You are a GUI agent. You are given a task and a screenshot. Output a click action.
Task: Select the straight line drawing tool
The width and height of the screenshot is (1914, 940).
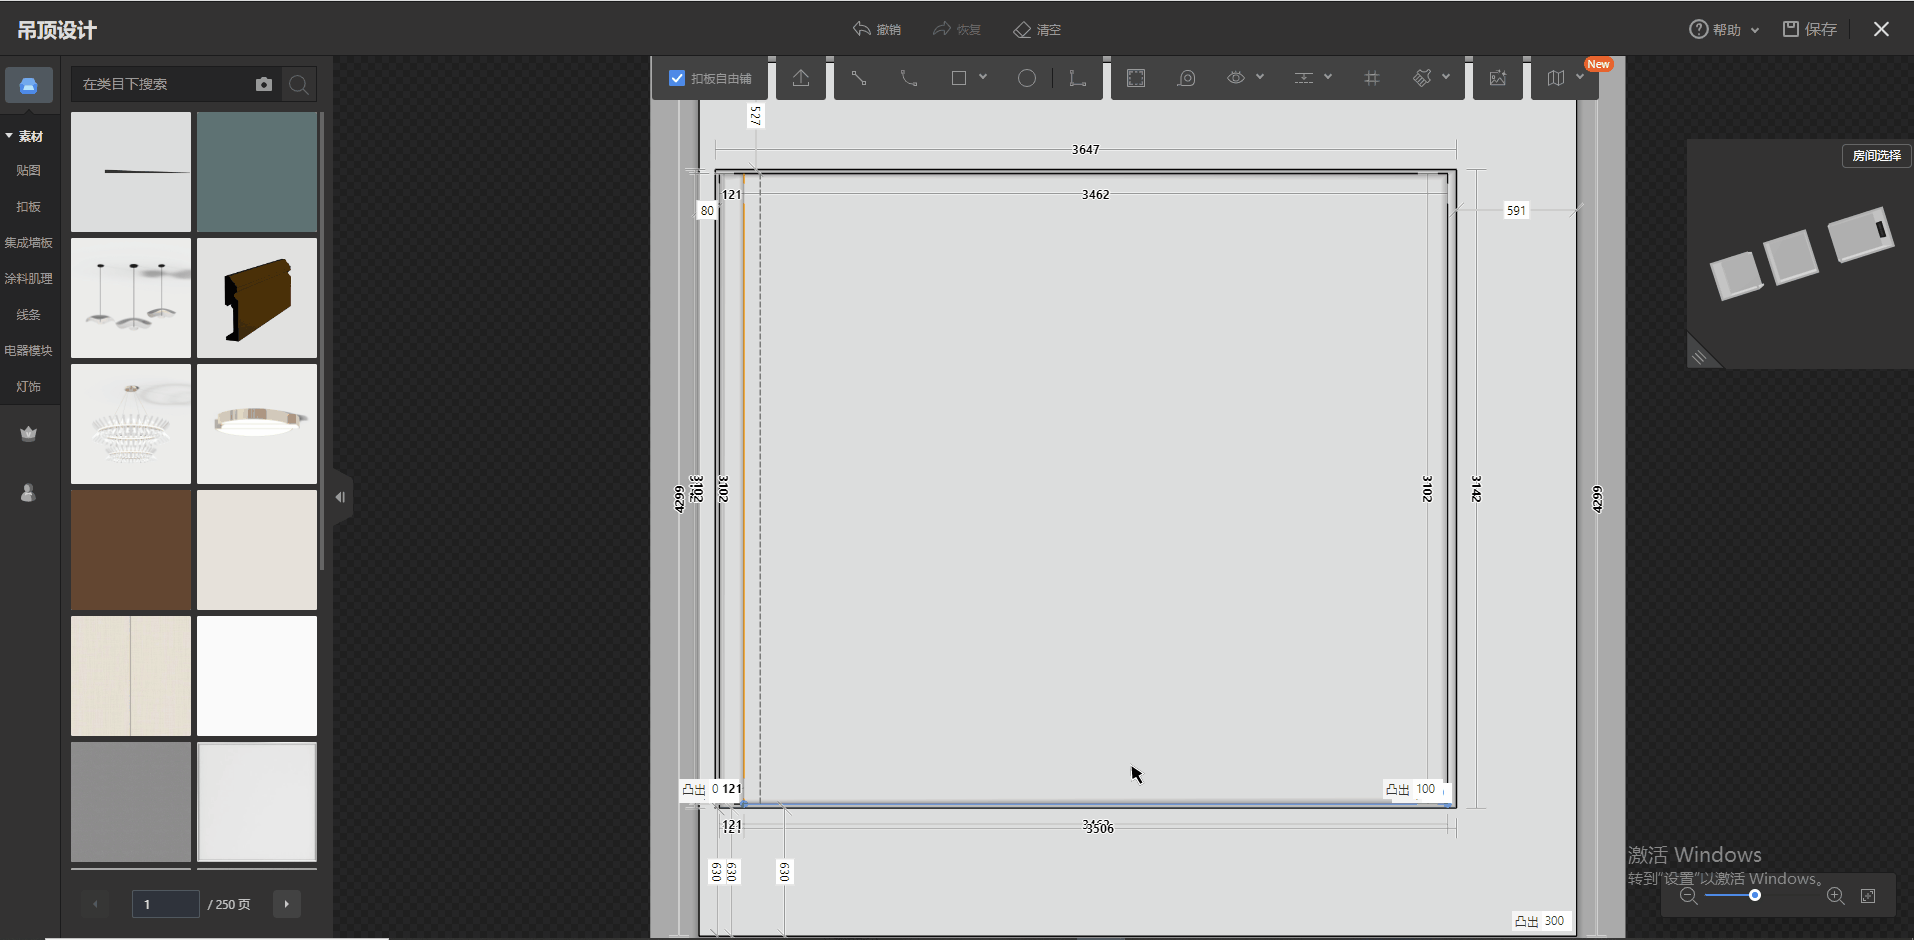coord(858,78)
